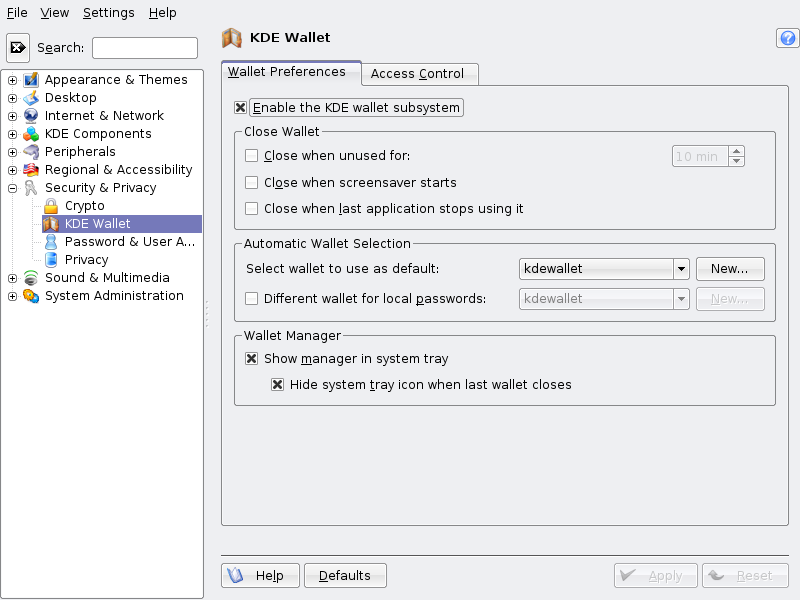Viewport: 800px width, 600px height.
Task: Switch to the Access Control tab
Action: (x=417, y=74)
